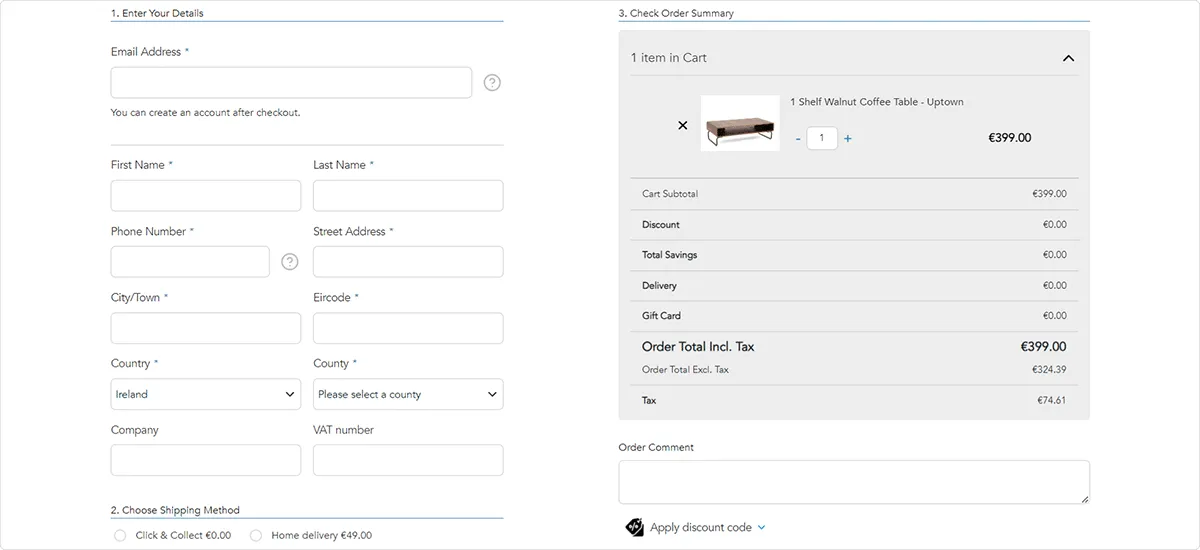Click the discount tag icon
The width and height of the screenshot is (1200, 550).
coord(634,527)
